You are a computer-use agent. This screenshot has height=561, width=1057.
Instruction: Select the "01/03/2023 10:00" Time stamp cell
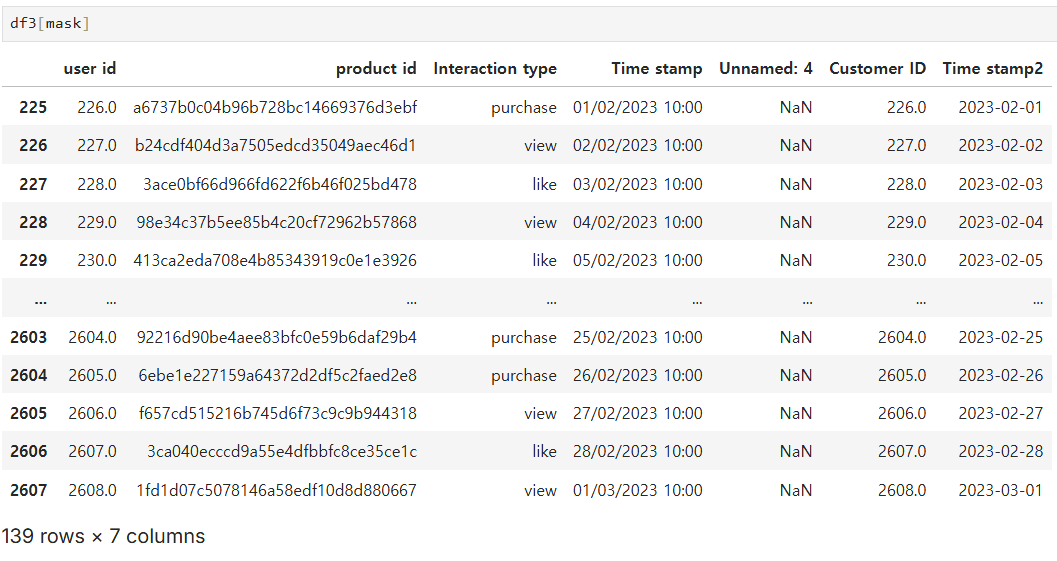coord(638,490)
